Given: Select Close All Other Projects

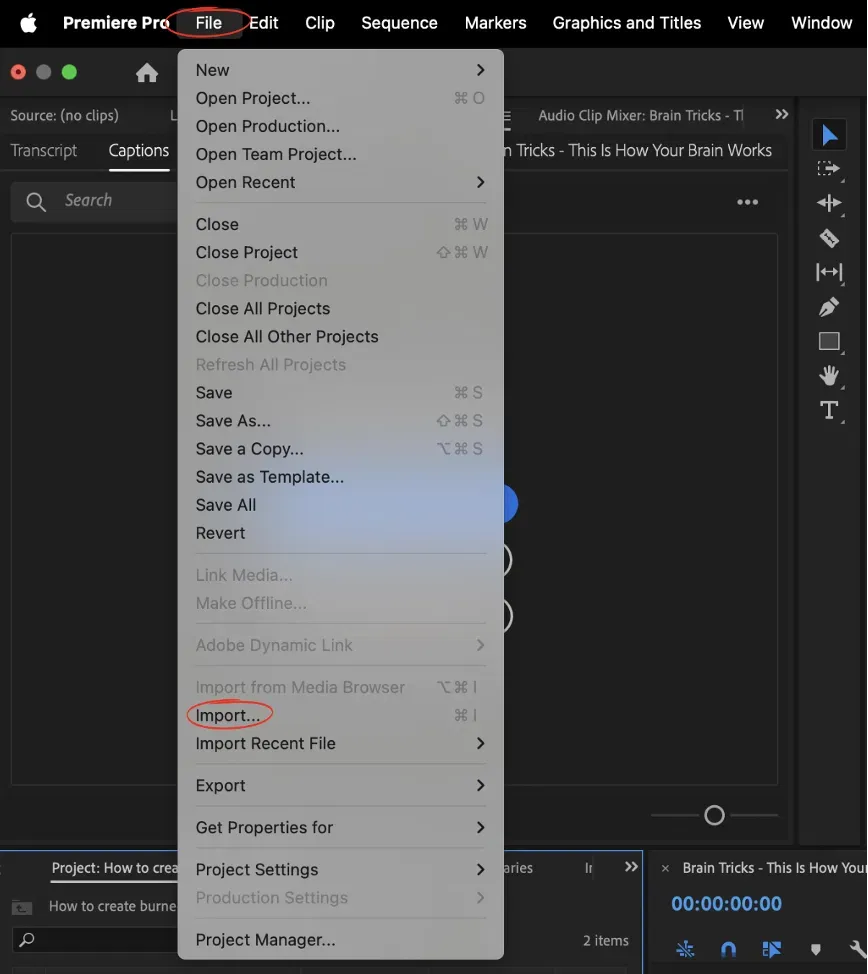Looking at the screenshot, I should (340, 337).
